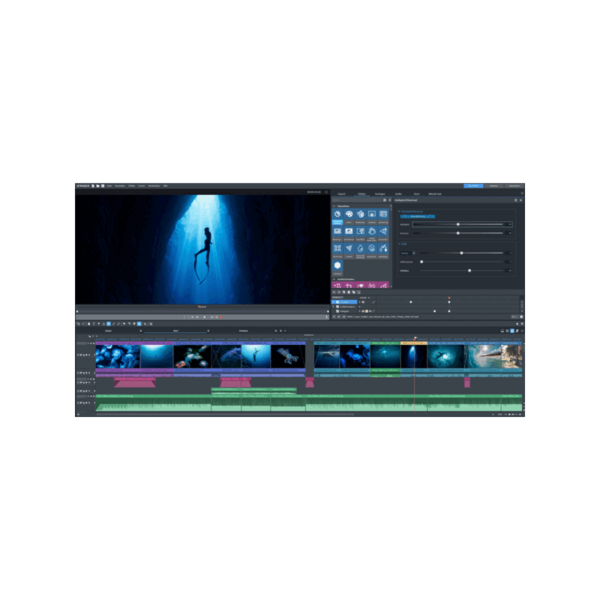
Task: Click the Gamma slider handle
Action: click(461, 253)
